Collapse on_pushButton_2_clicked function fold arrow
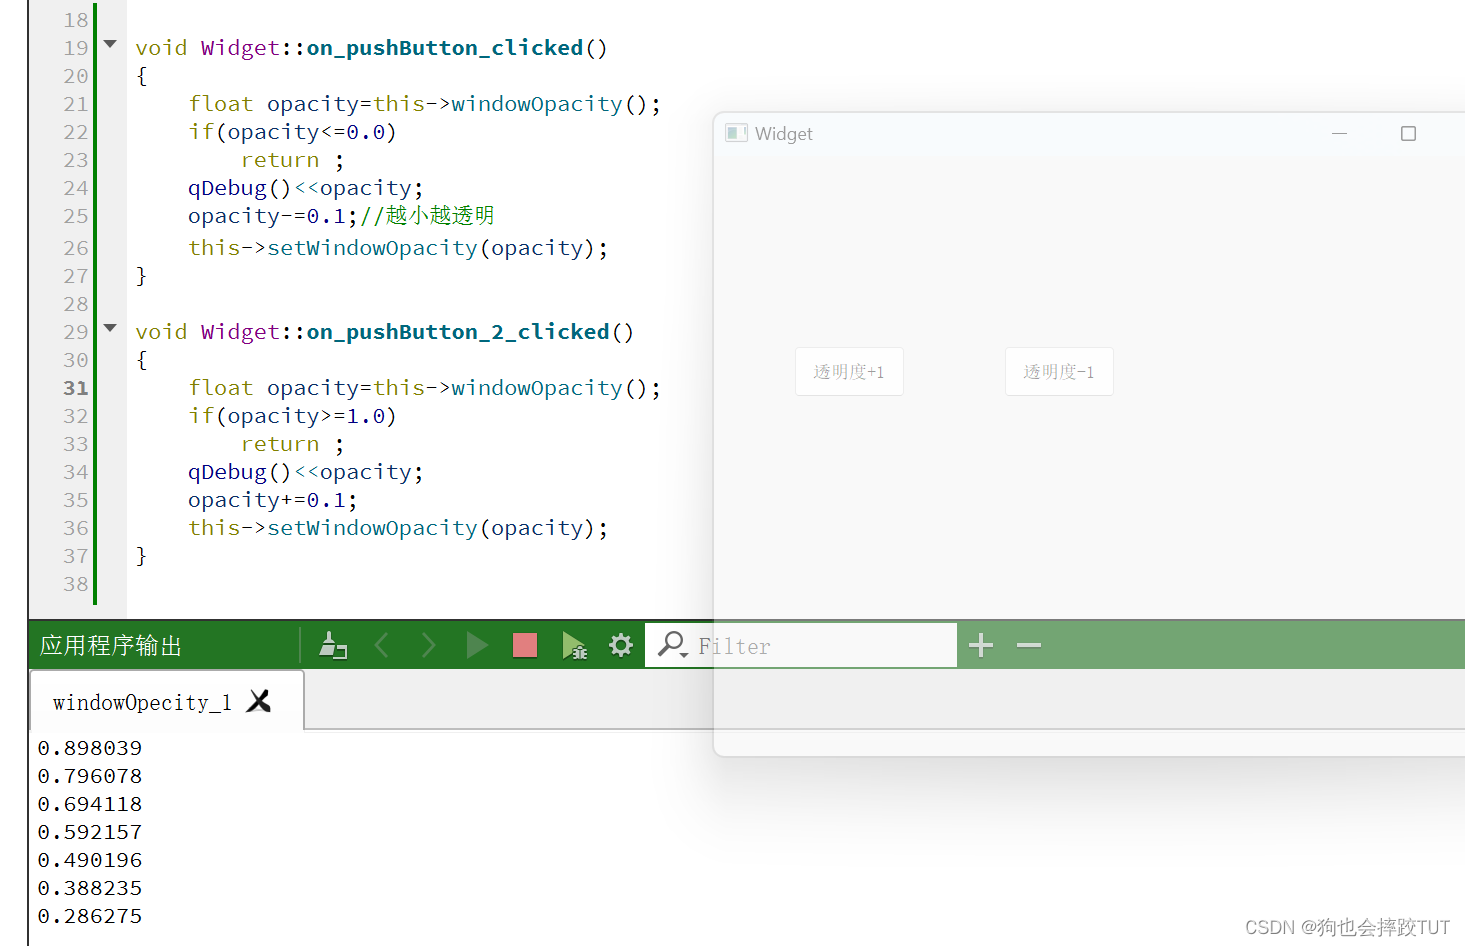Screen dimensions: 1465x946 point(110,328)
